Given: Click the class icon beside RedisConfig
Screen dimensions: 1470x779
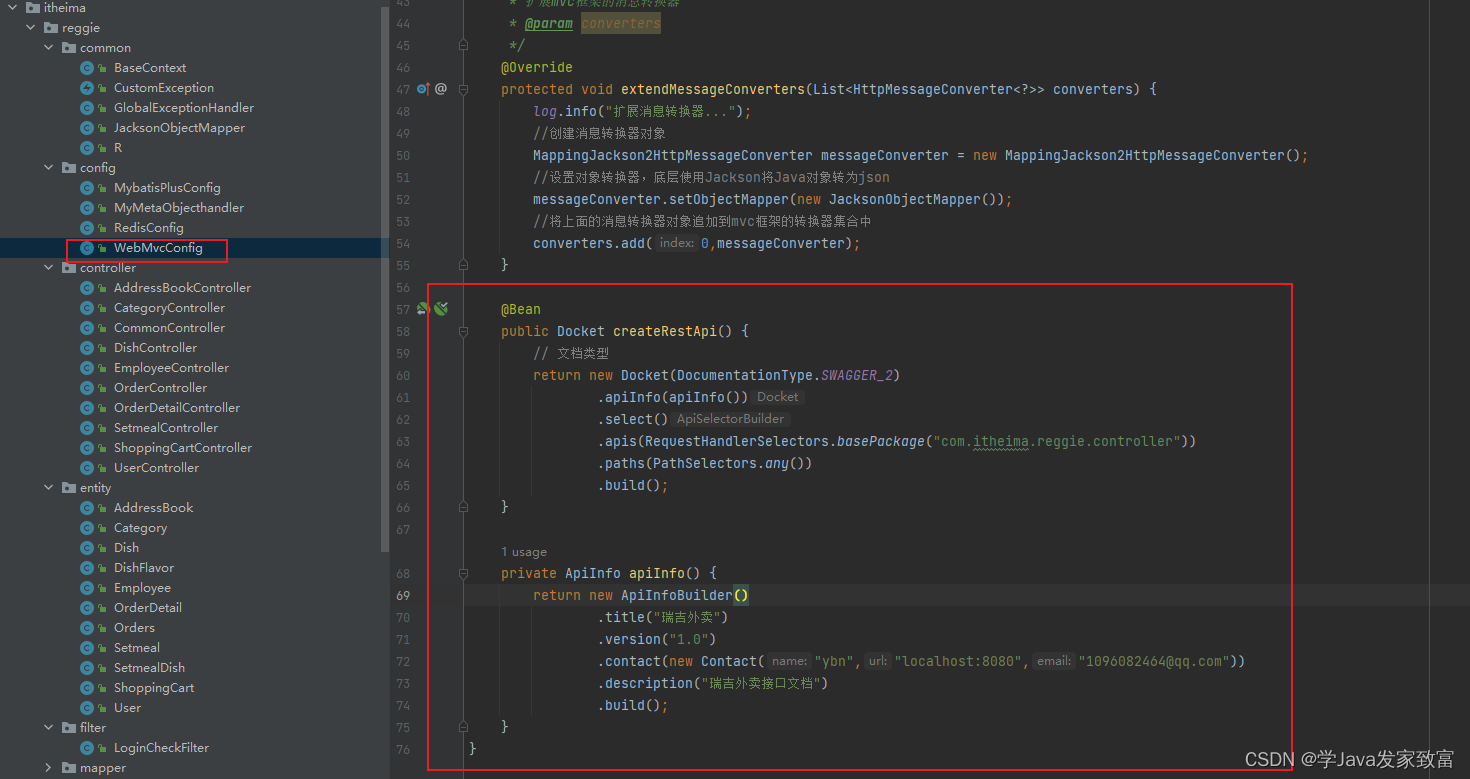Looking at the screenshot, I should (x=87, y=228).
